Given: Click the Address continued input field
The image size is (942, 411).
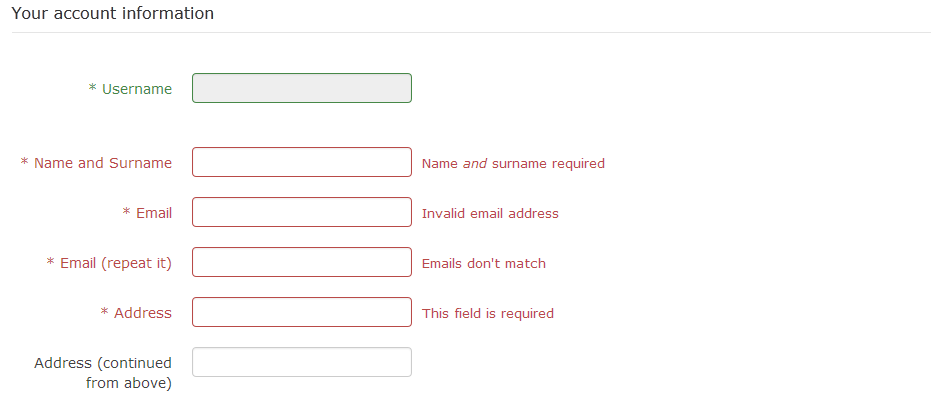Looking at the screenshot, I should click(x=301, y=362).
